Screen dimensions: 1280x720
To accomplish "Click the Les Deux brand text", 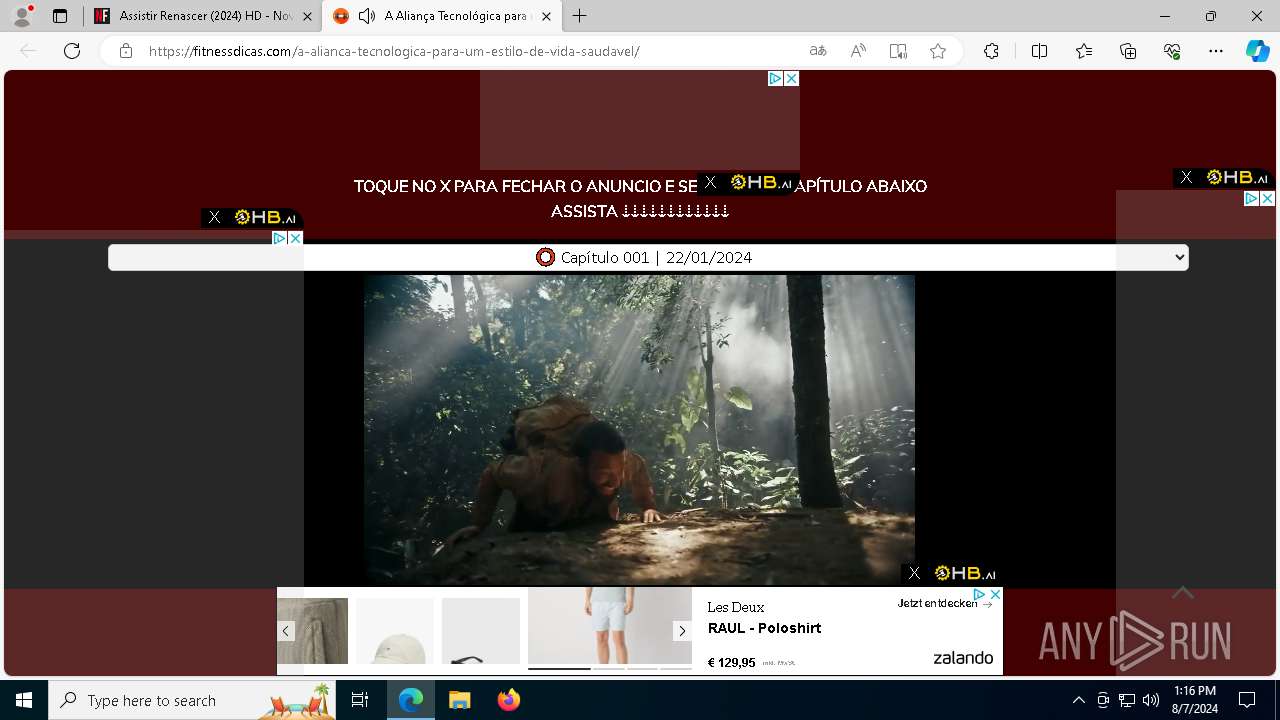I will point(735,607).
